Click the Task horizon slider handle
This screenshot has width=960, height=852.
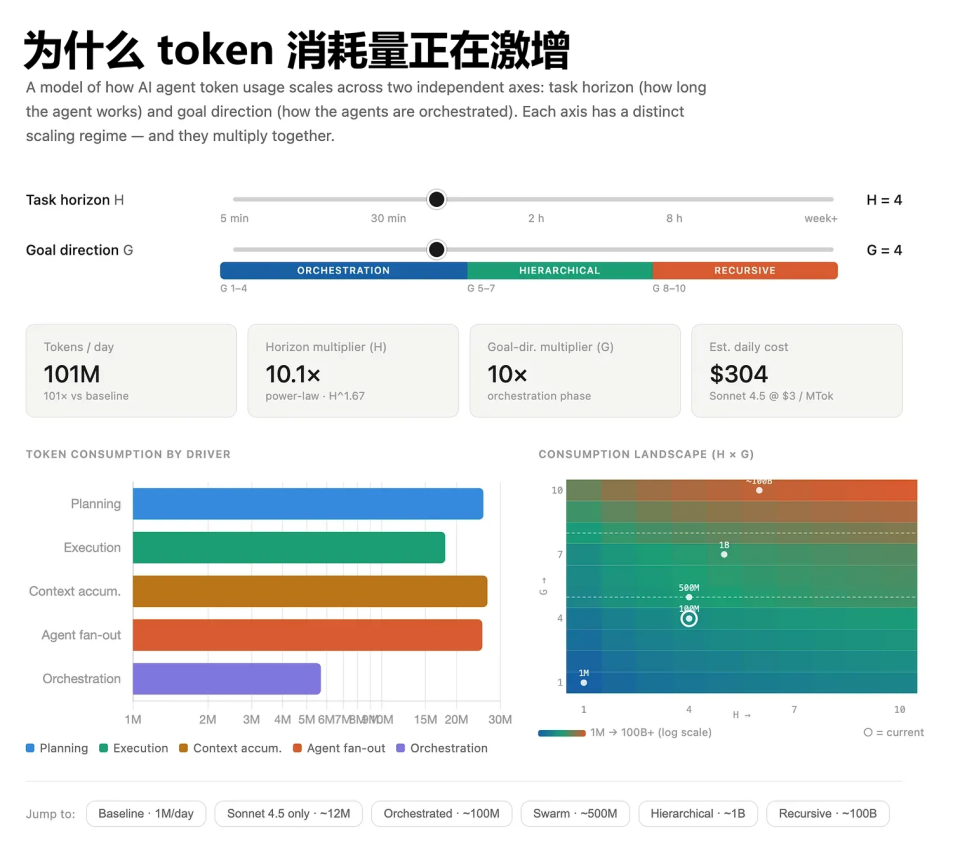(x=437, y=200)
